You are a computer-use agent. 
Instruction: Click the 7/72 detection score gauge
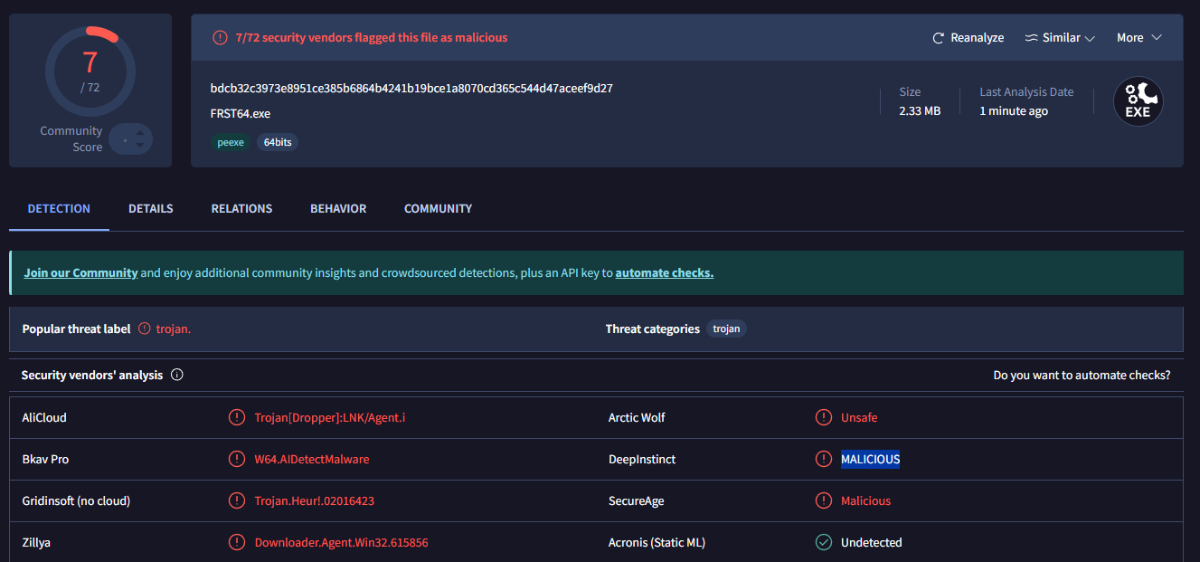point(90,72)
